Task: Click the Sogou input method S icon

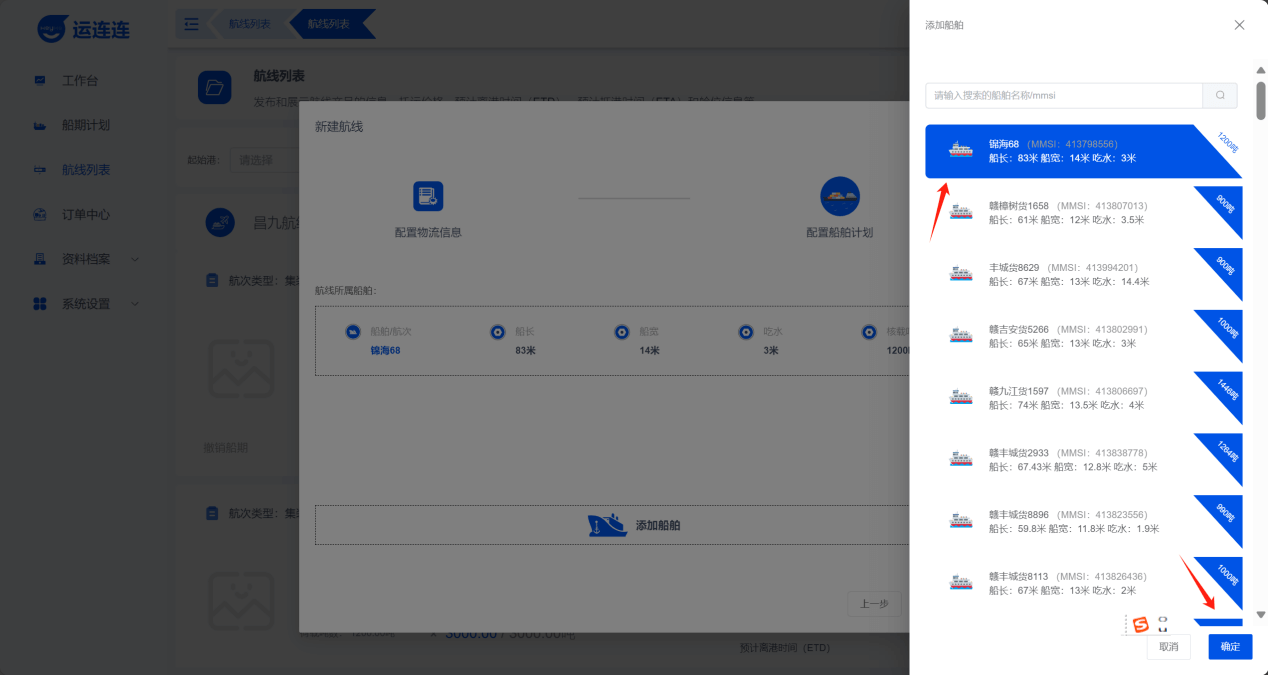Action: [1140, 625]
